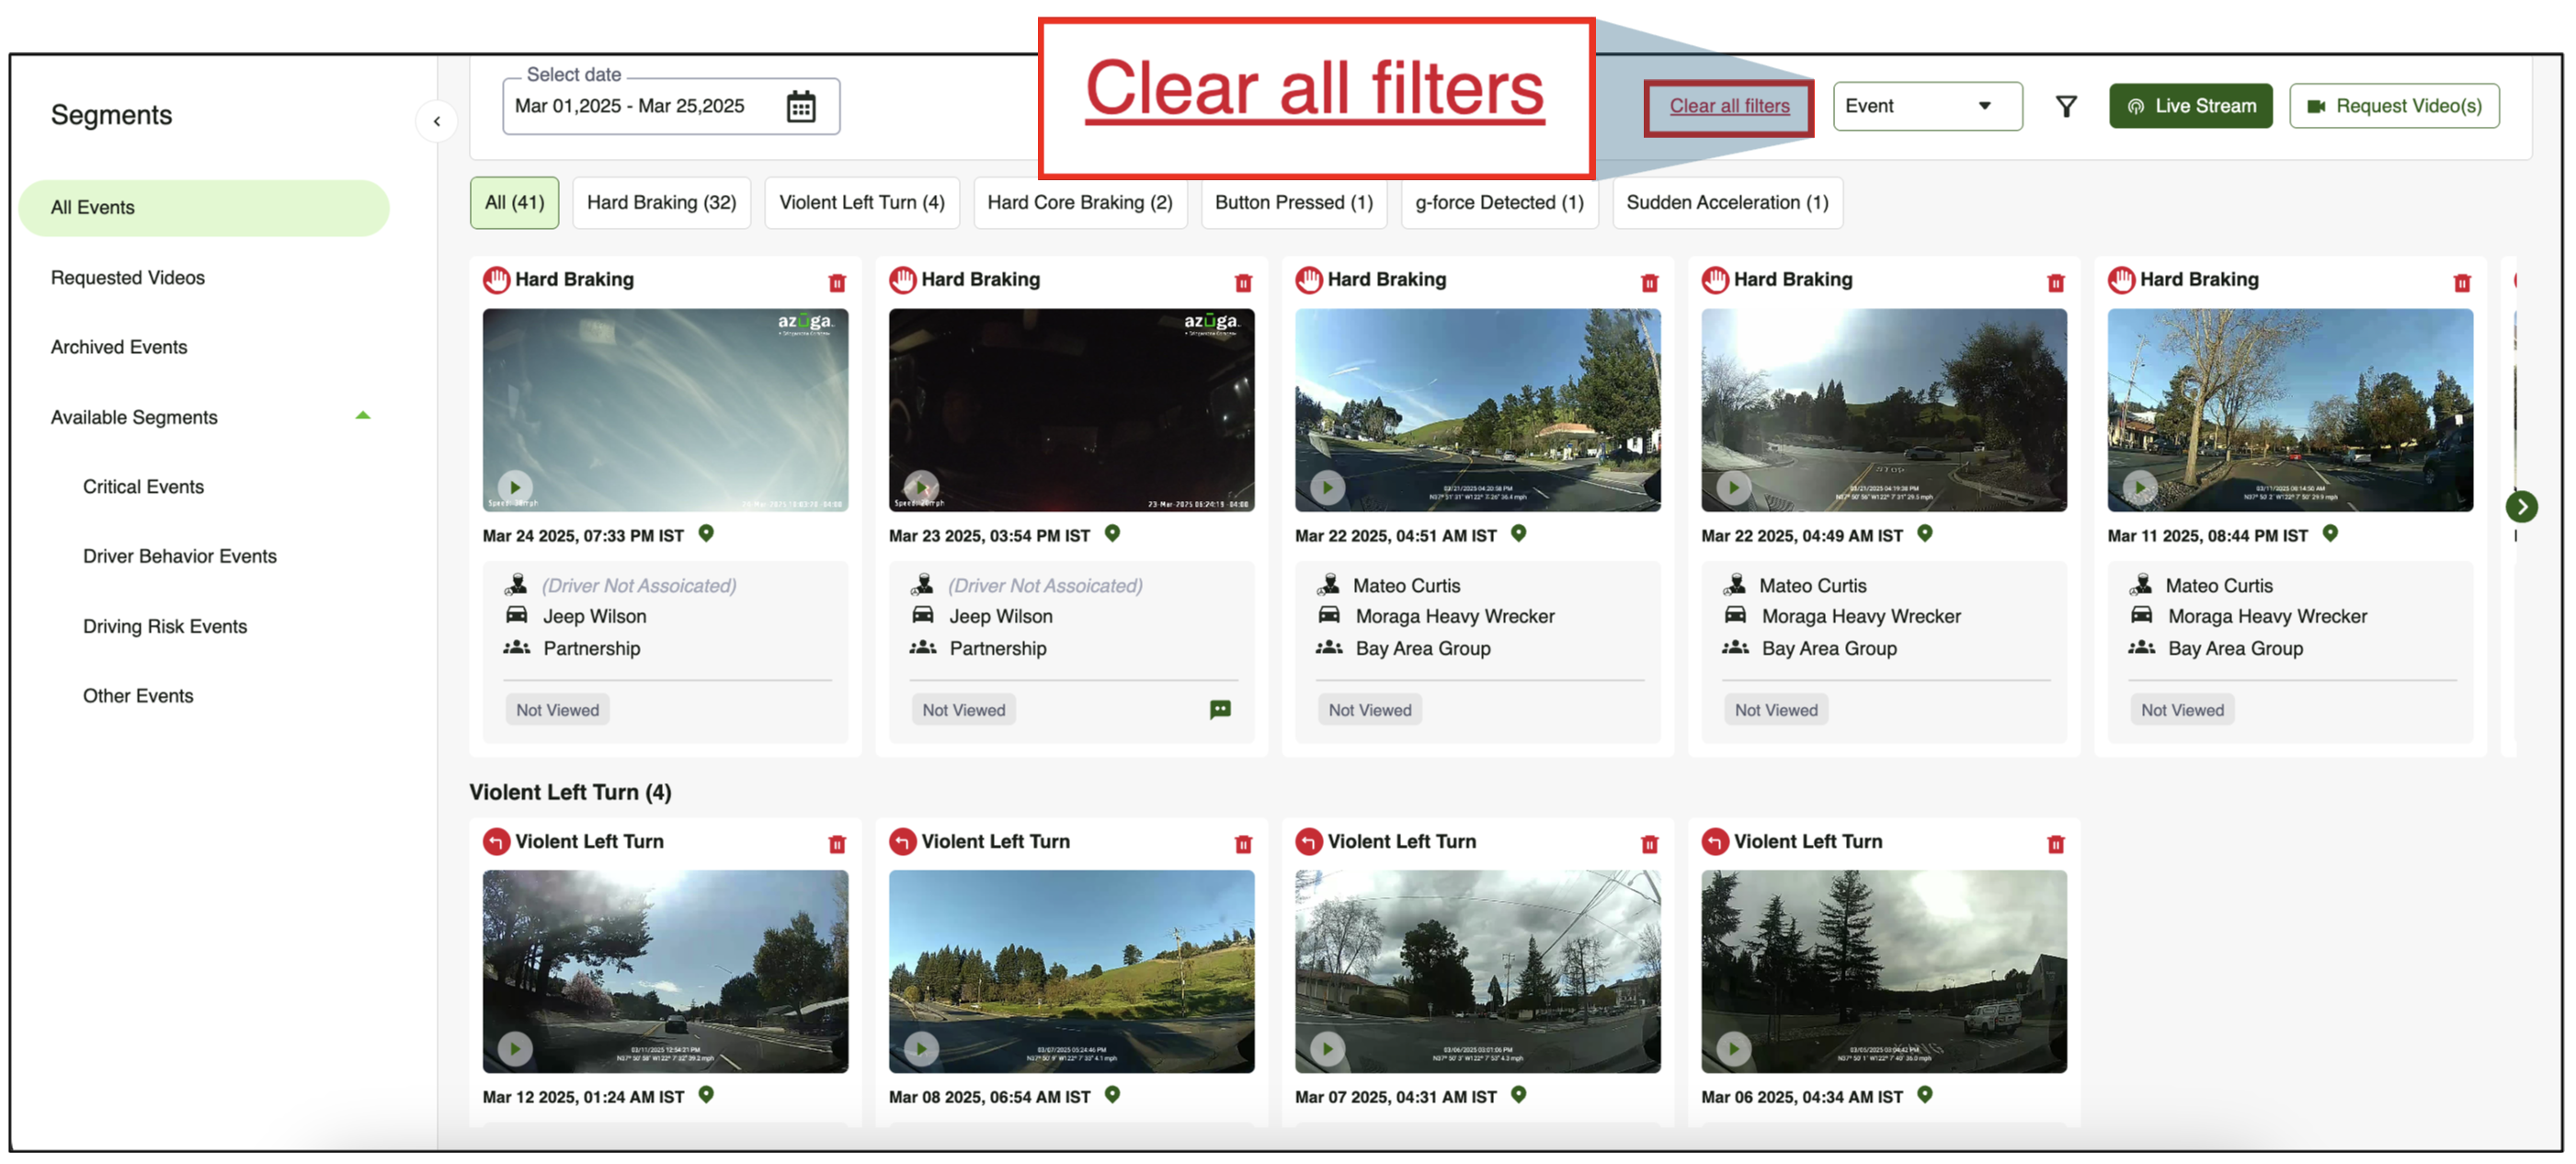2576x1164 pixels.
Task: Open the Event dropdown
Action: (x=1926, y=106)
